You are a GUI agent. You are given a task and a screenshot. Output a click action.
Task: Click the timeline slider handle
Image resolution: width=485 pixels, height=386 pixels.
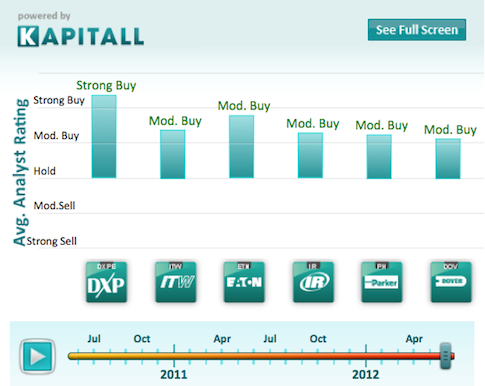(446, 356)
